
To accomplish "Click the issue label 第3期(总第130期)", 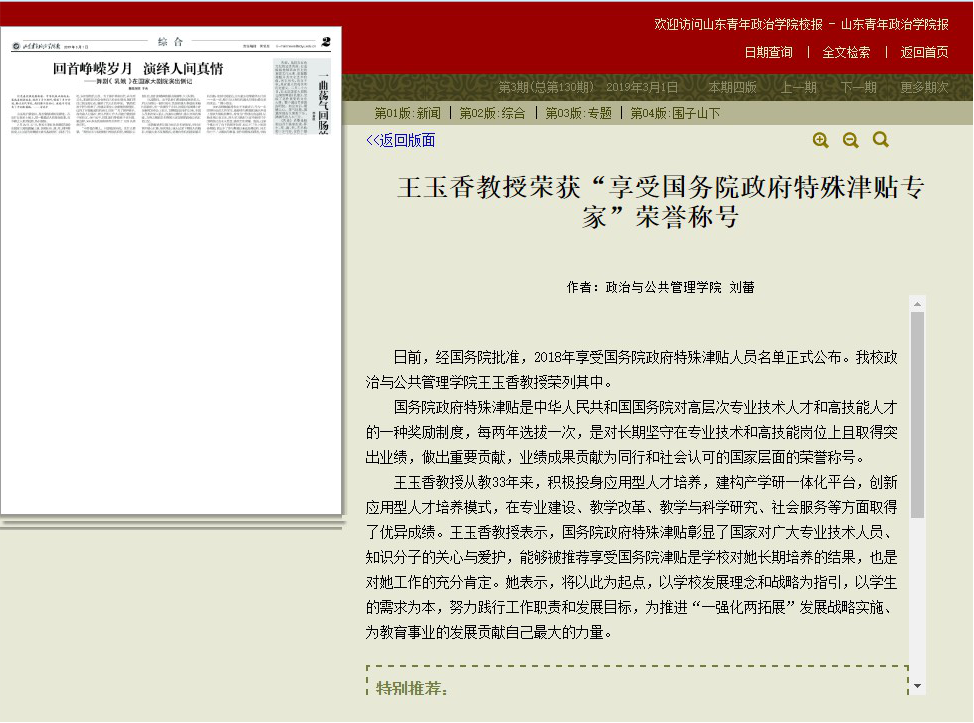I will tap(546, 87).
